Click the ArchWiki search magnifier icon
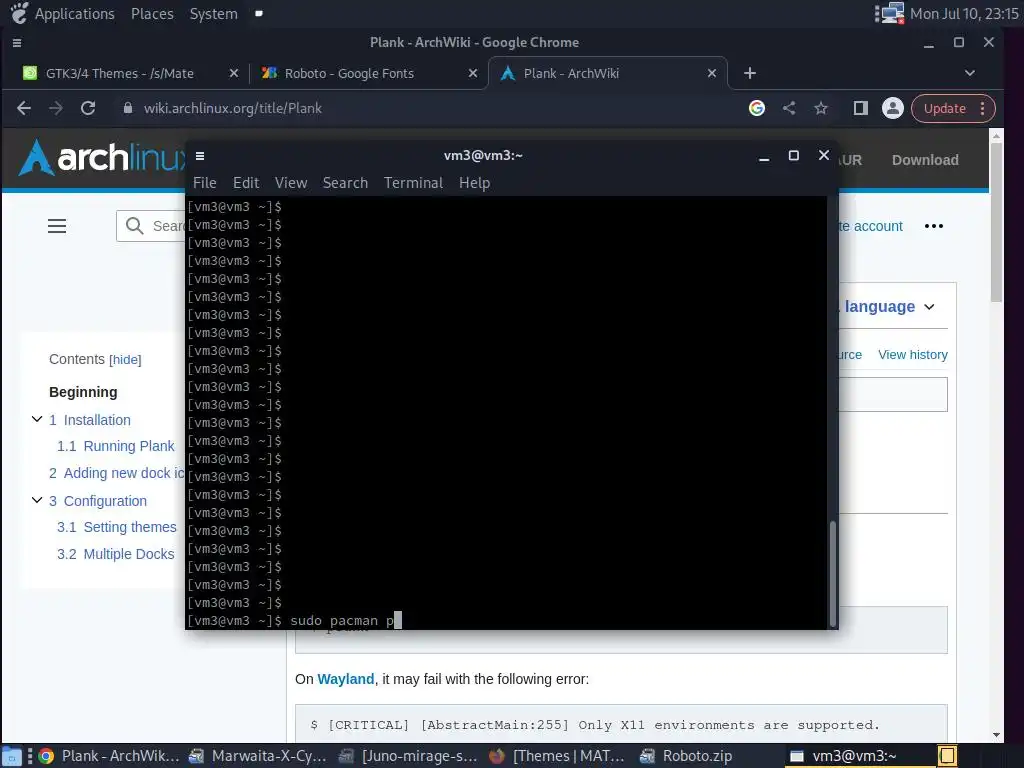Image resolution: width=1024 pixels, height=768 pixels. click(x=135, y=226)
